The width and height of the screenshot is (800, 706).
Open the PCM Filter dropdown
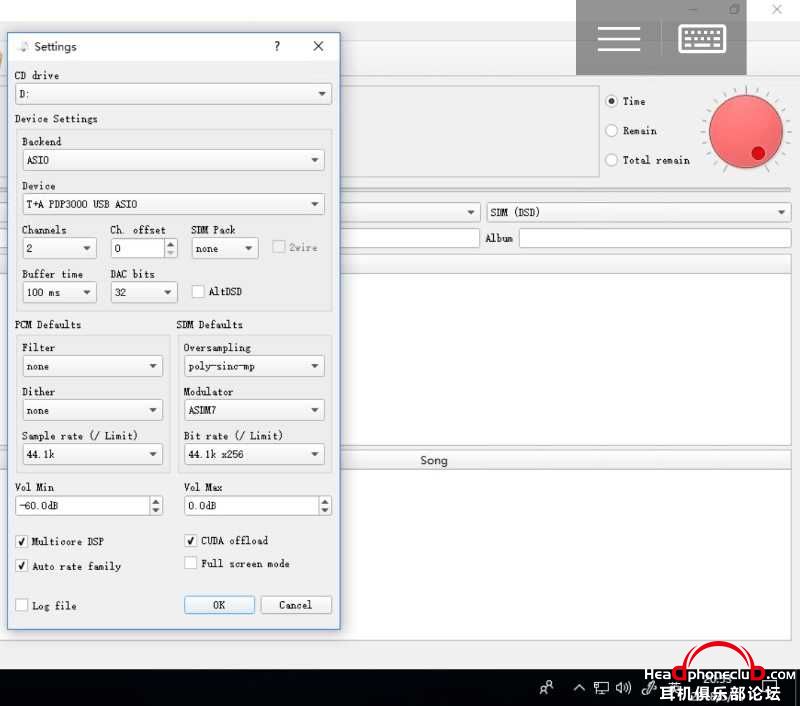tap(92, 366)
